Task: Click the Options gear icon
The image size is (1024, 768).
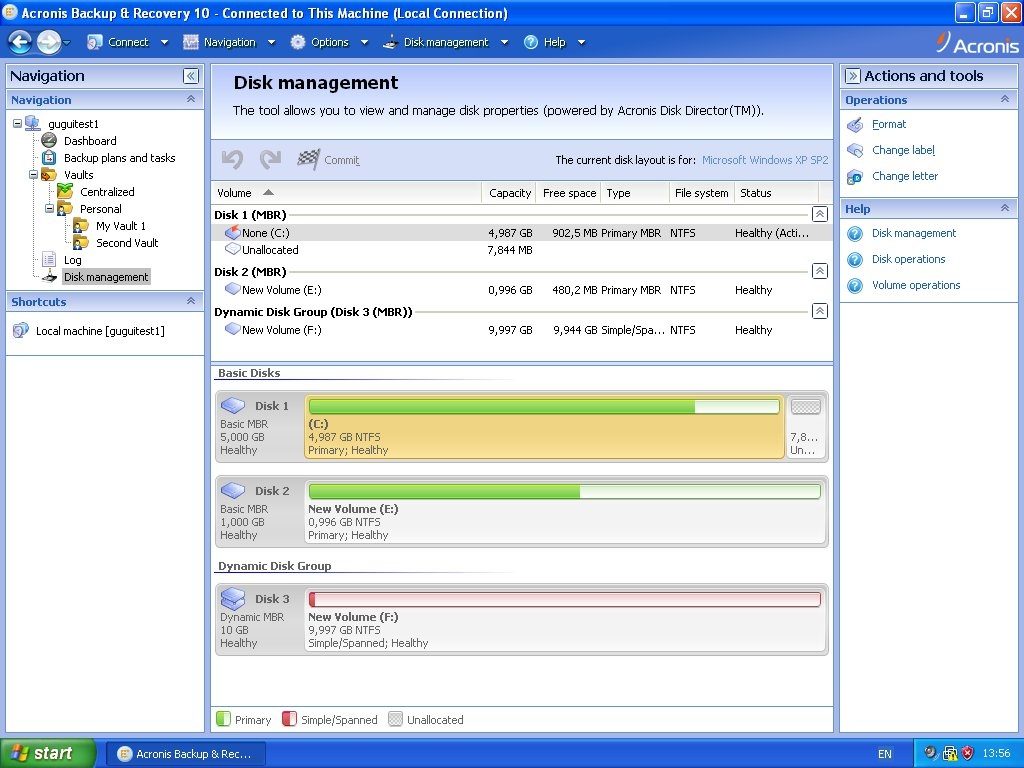Action: [x=298, y=42]
